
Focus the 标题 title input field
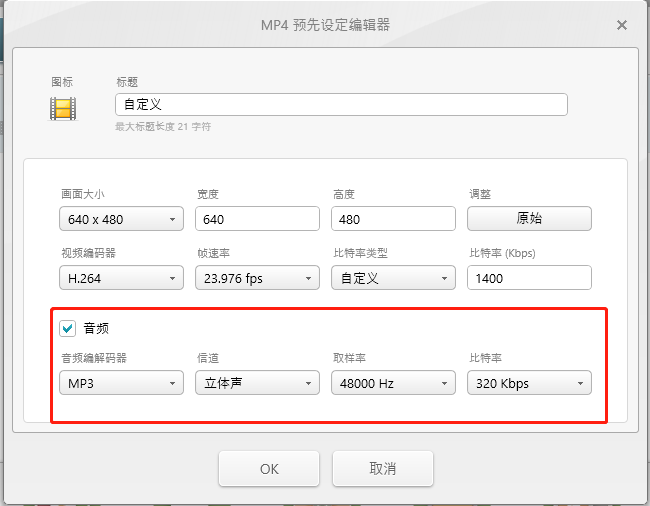[x=341, y=104]
